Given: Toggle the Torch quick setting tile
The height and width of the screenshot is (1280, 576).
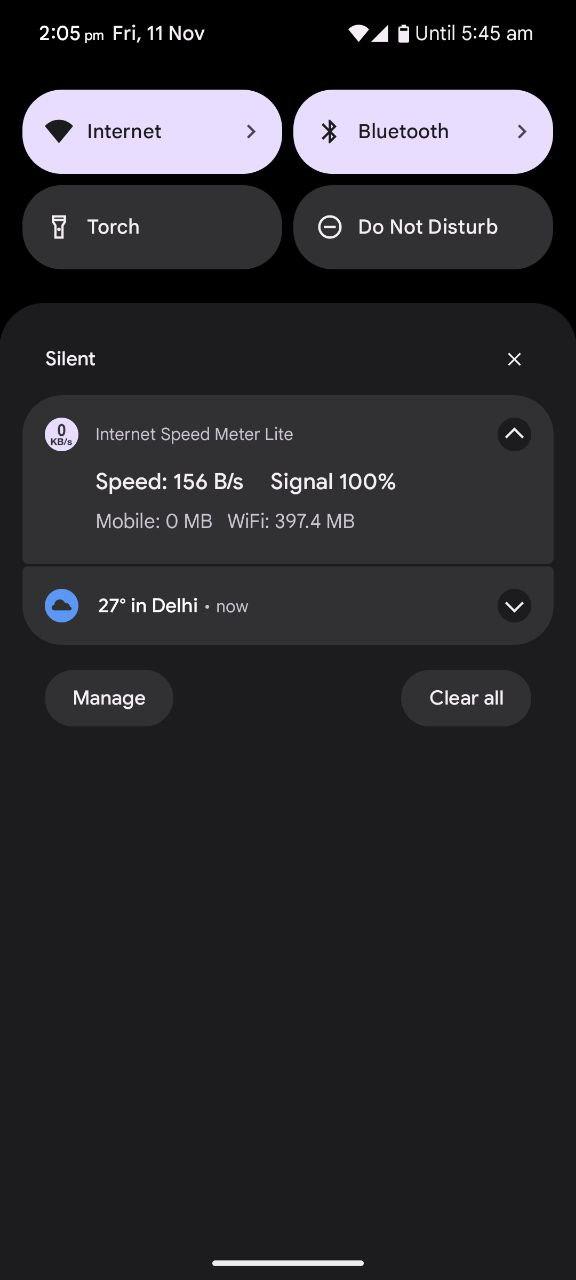Looking at the screenshot, I should [152, 227].
